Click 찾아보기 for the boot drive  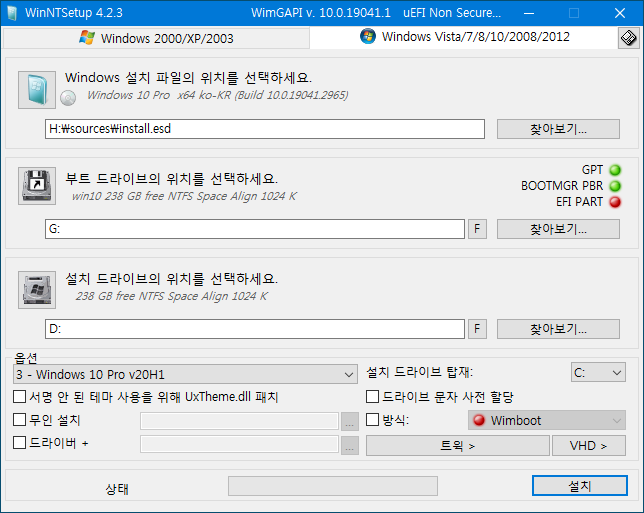click(558, 229)
